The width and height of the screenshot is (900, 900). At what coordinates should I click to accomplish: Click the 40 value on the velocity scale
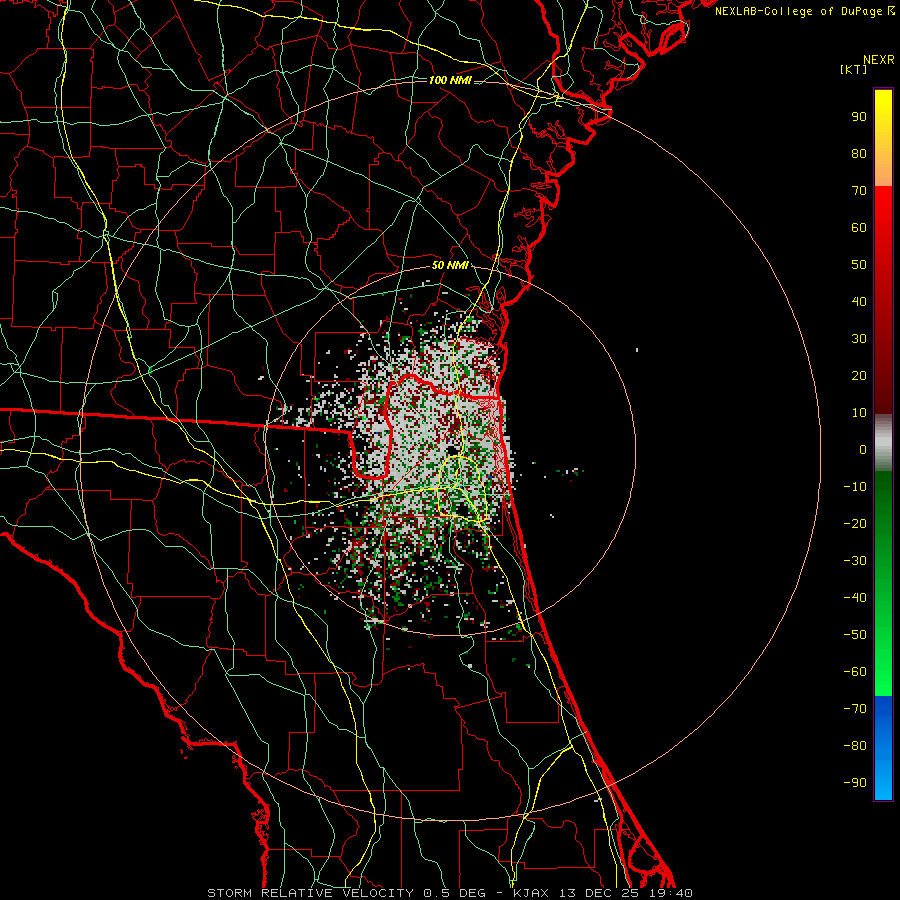click(859, 301)
